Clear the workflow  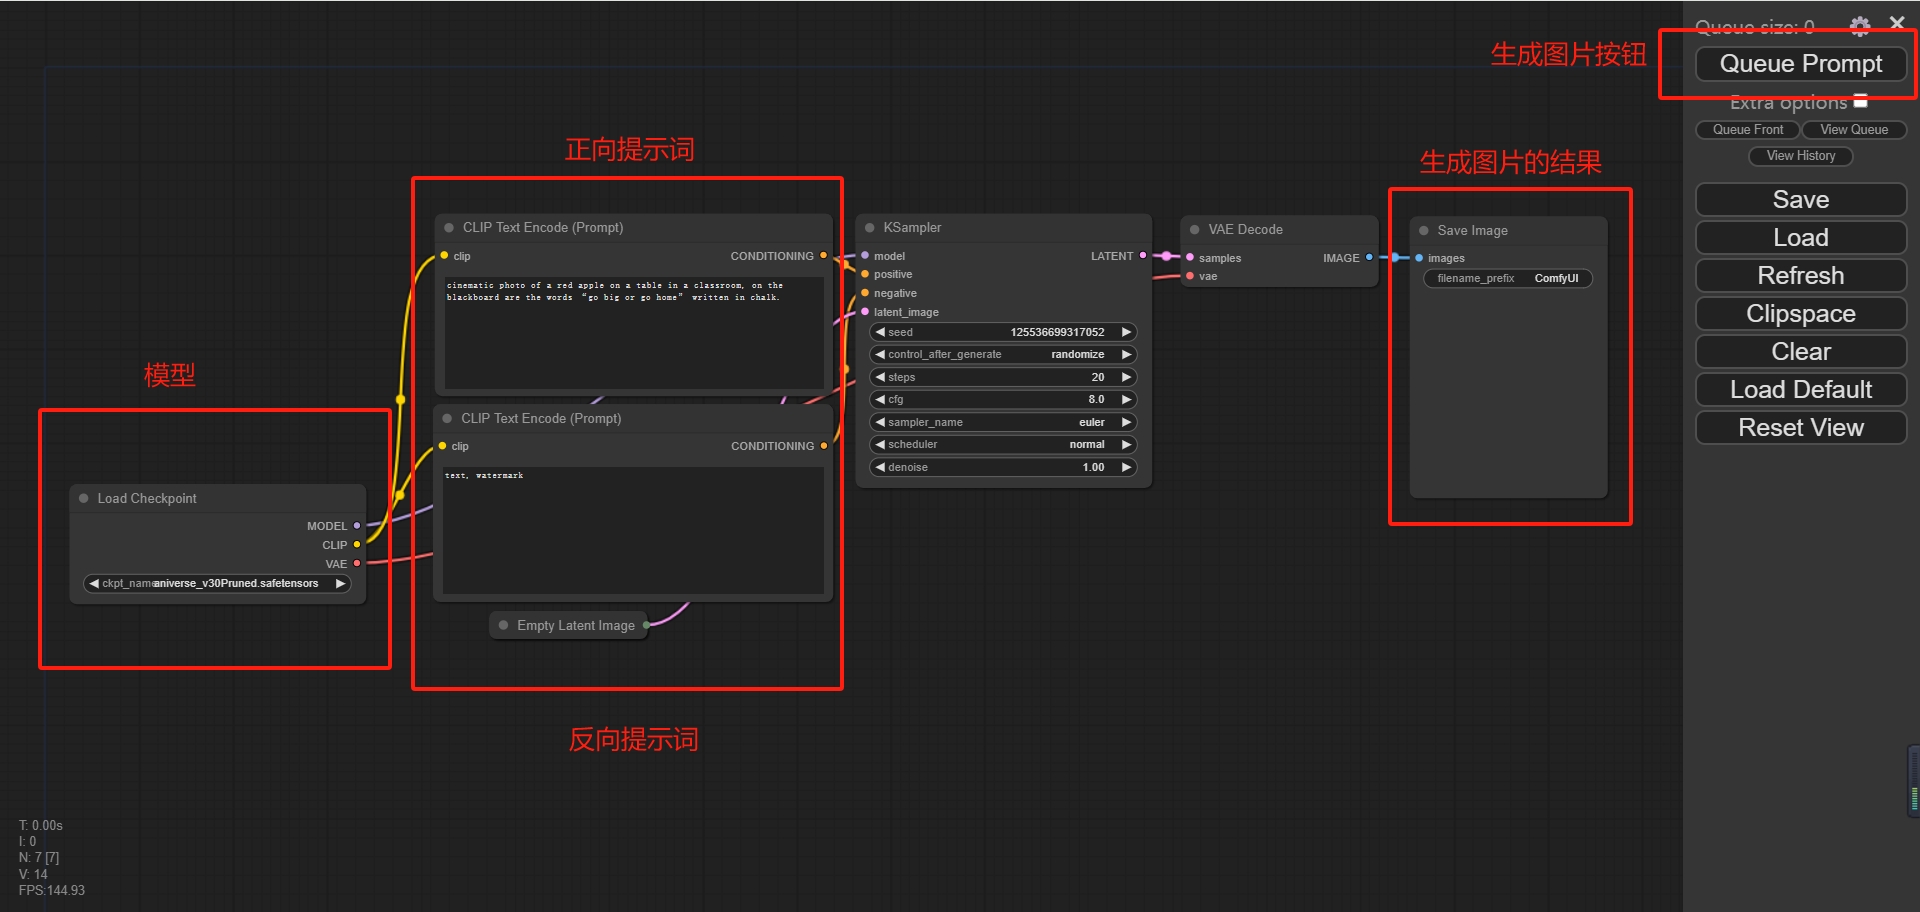(x=1801, y=352)
